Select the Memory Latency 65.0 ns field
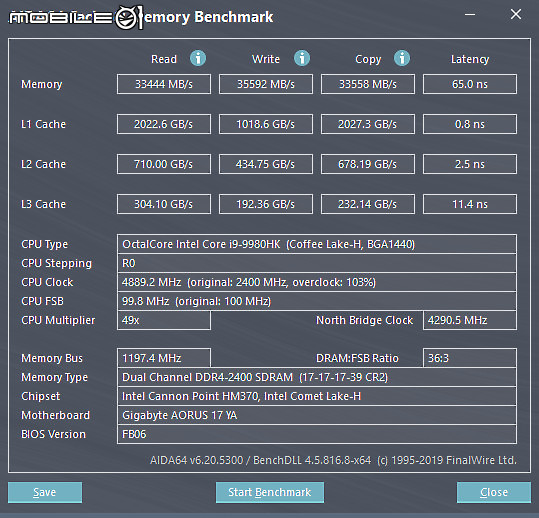Image resolution: width=539 pixels, height=518 pixels. pos(470,84)
